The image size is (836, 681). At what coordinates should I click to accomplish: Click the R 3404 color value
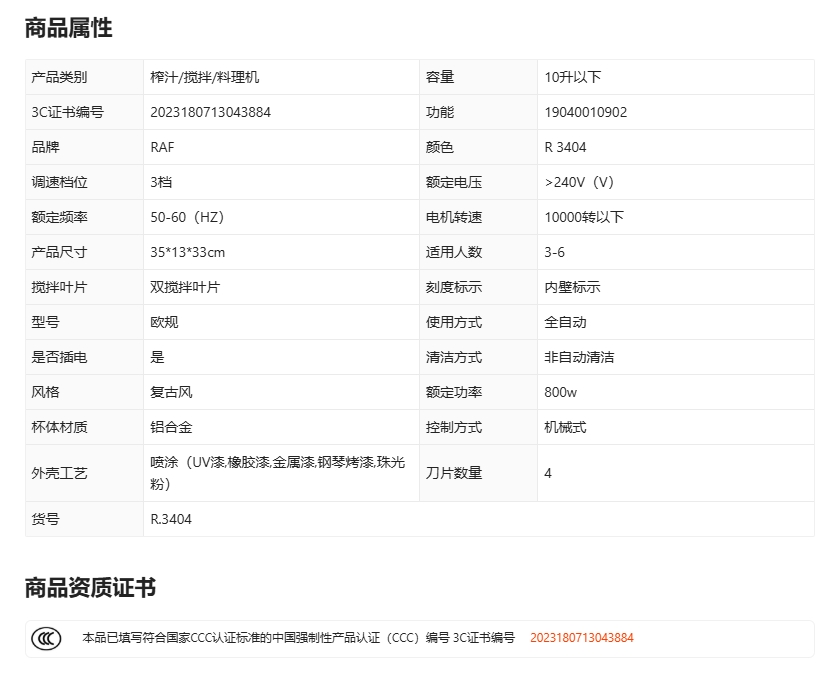point(565,147)
